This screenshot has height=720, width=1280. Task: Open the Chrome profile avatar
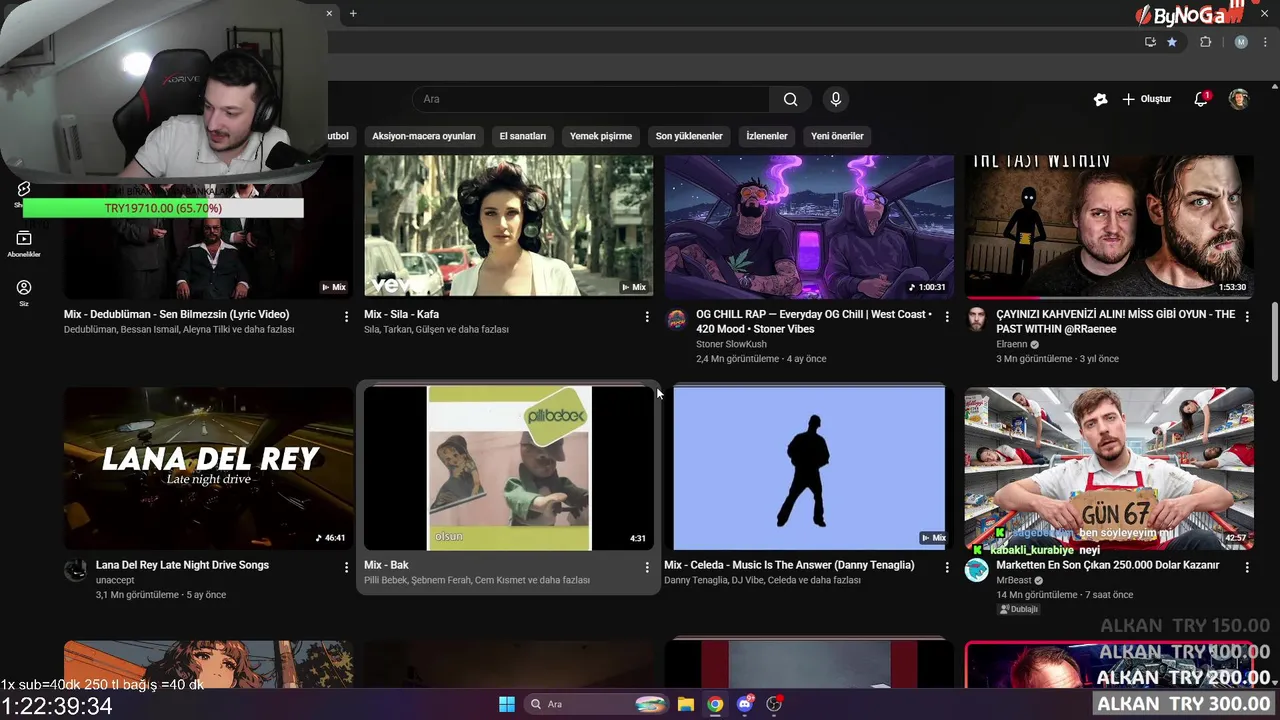(1241, 42)
